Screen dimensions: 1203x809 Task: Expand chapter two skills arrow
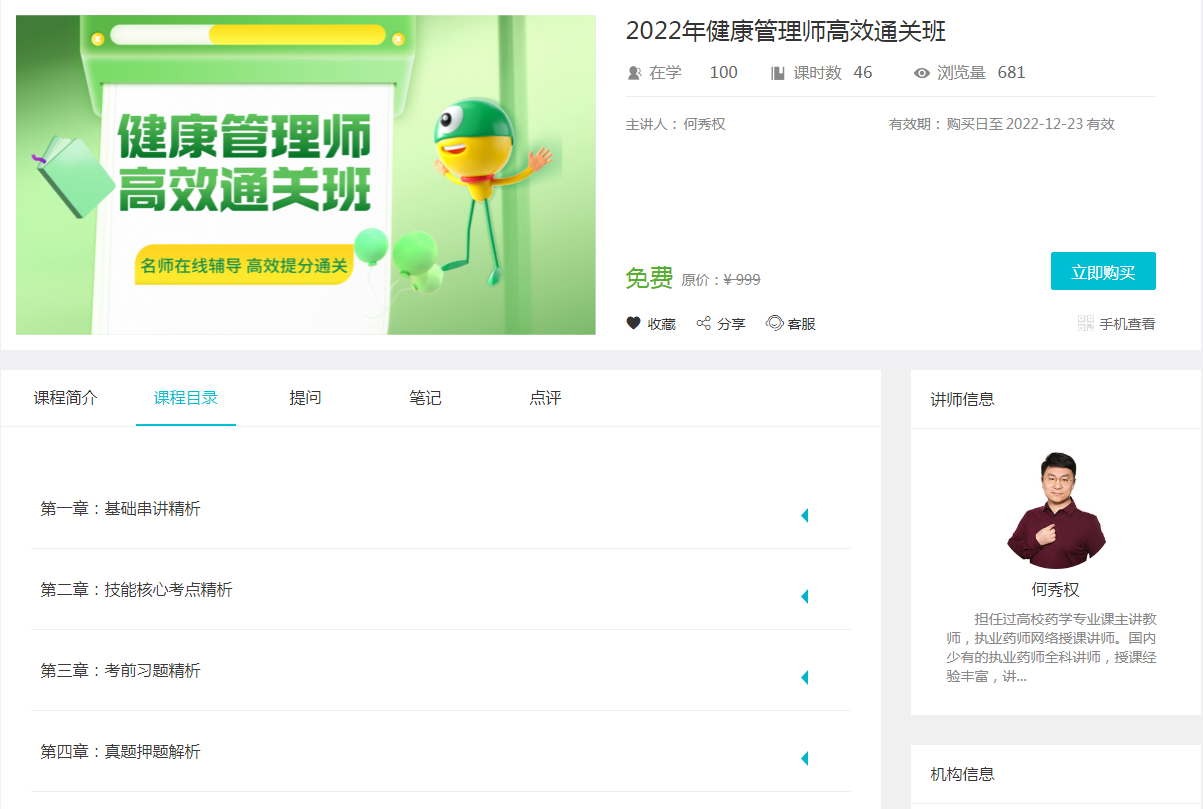(804, 597)
